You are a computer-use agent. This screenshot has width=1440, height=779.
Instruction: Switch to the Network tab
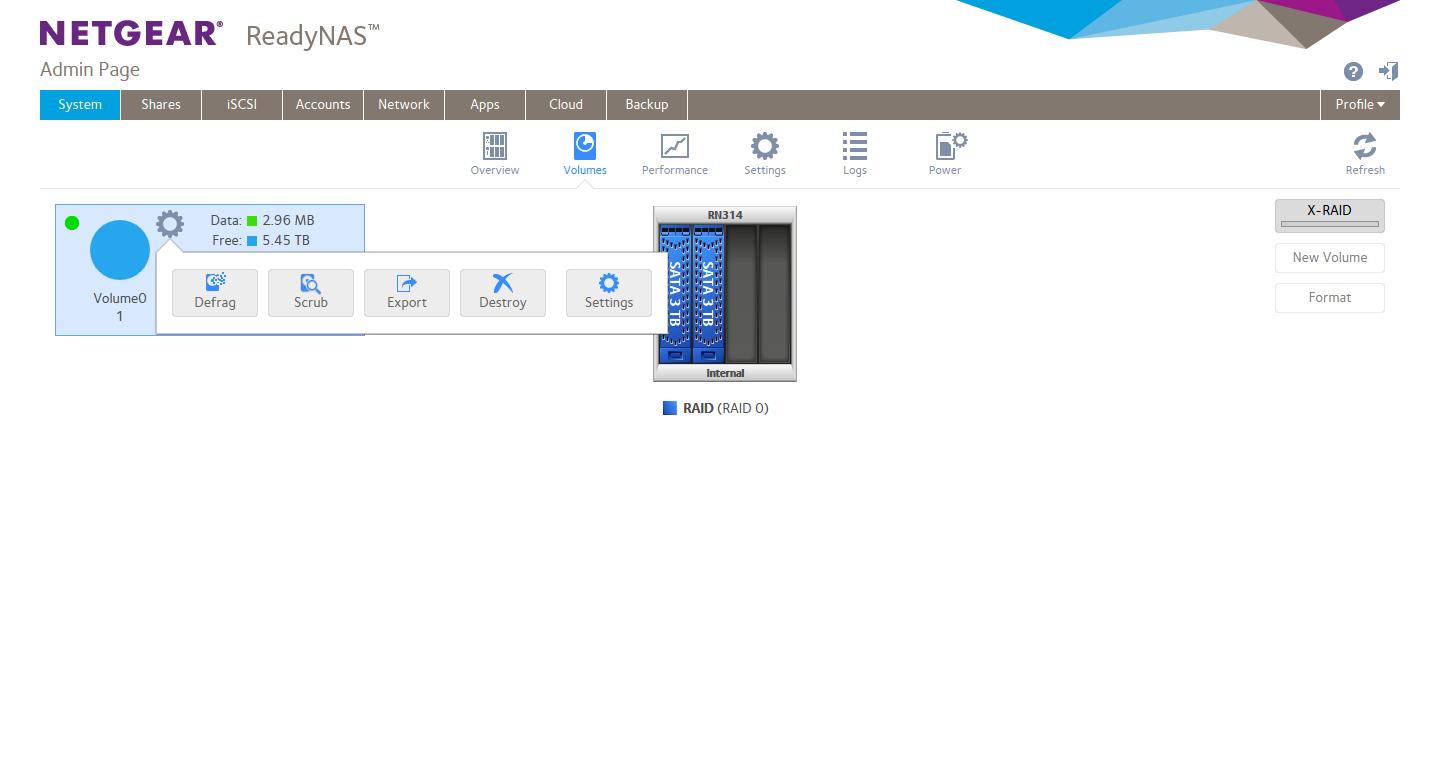[x=404, y=105]
